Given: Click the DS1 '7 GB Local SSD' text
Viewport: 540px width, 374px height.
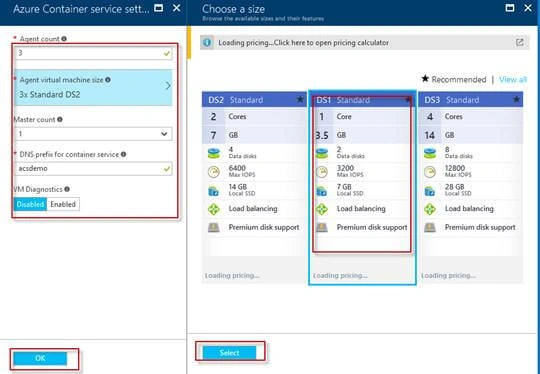Looking at the screenshot, I should (x=350, y=189).
